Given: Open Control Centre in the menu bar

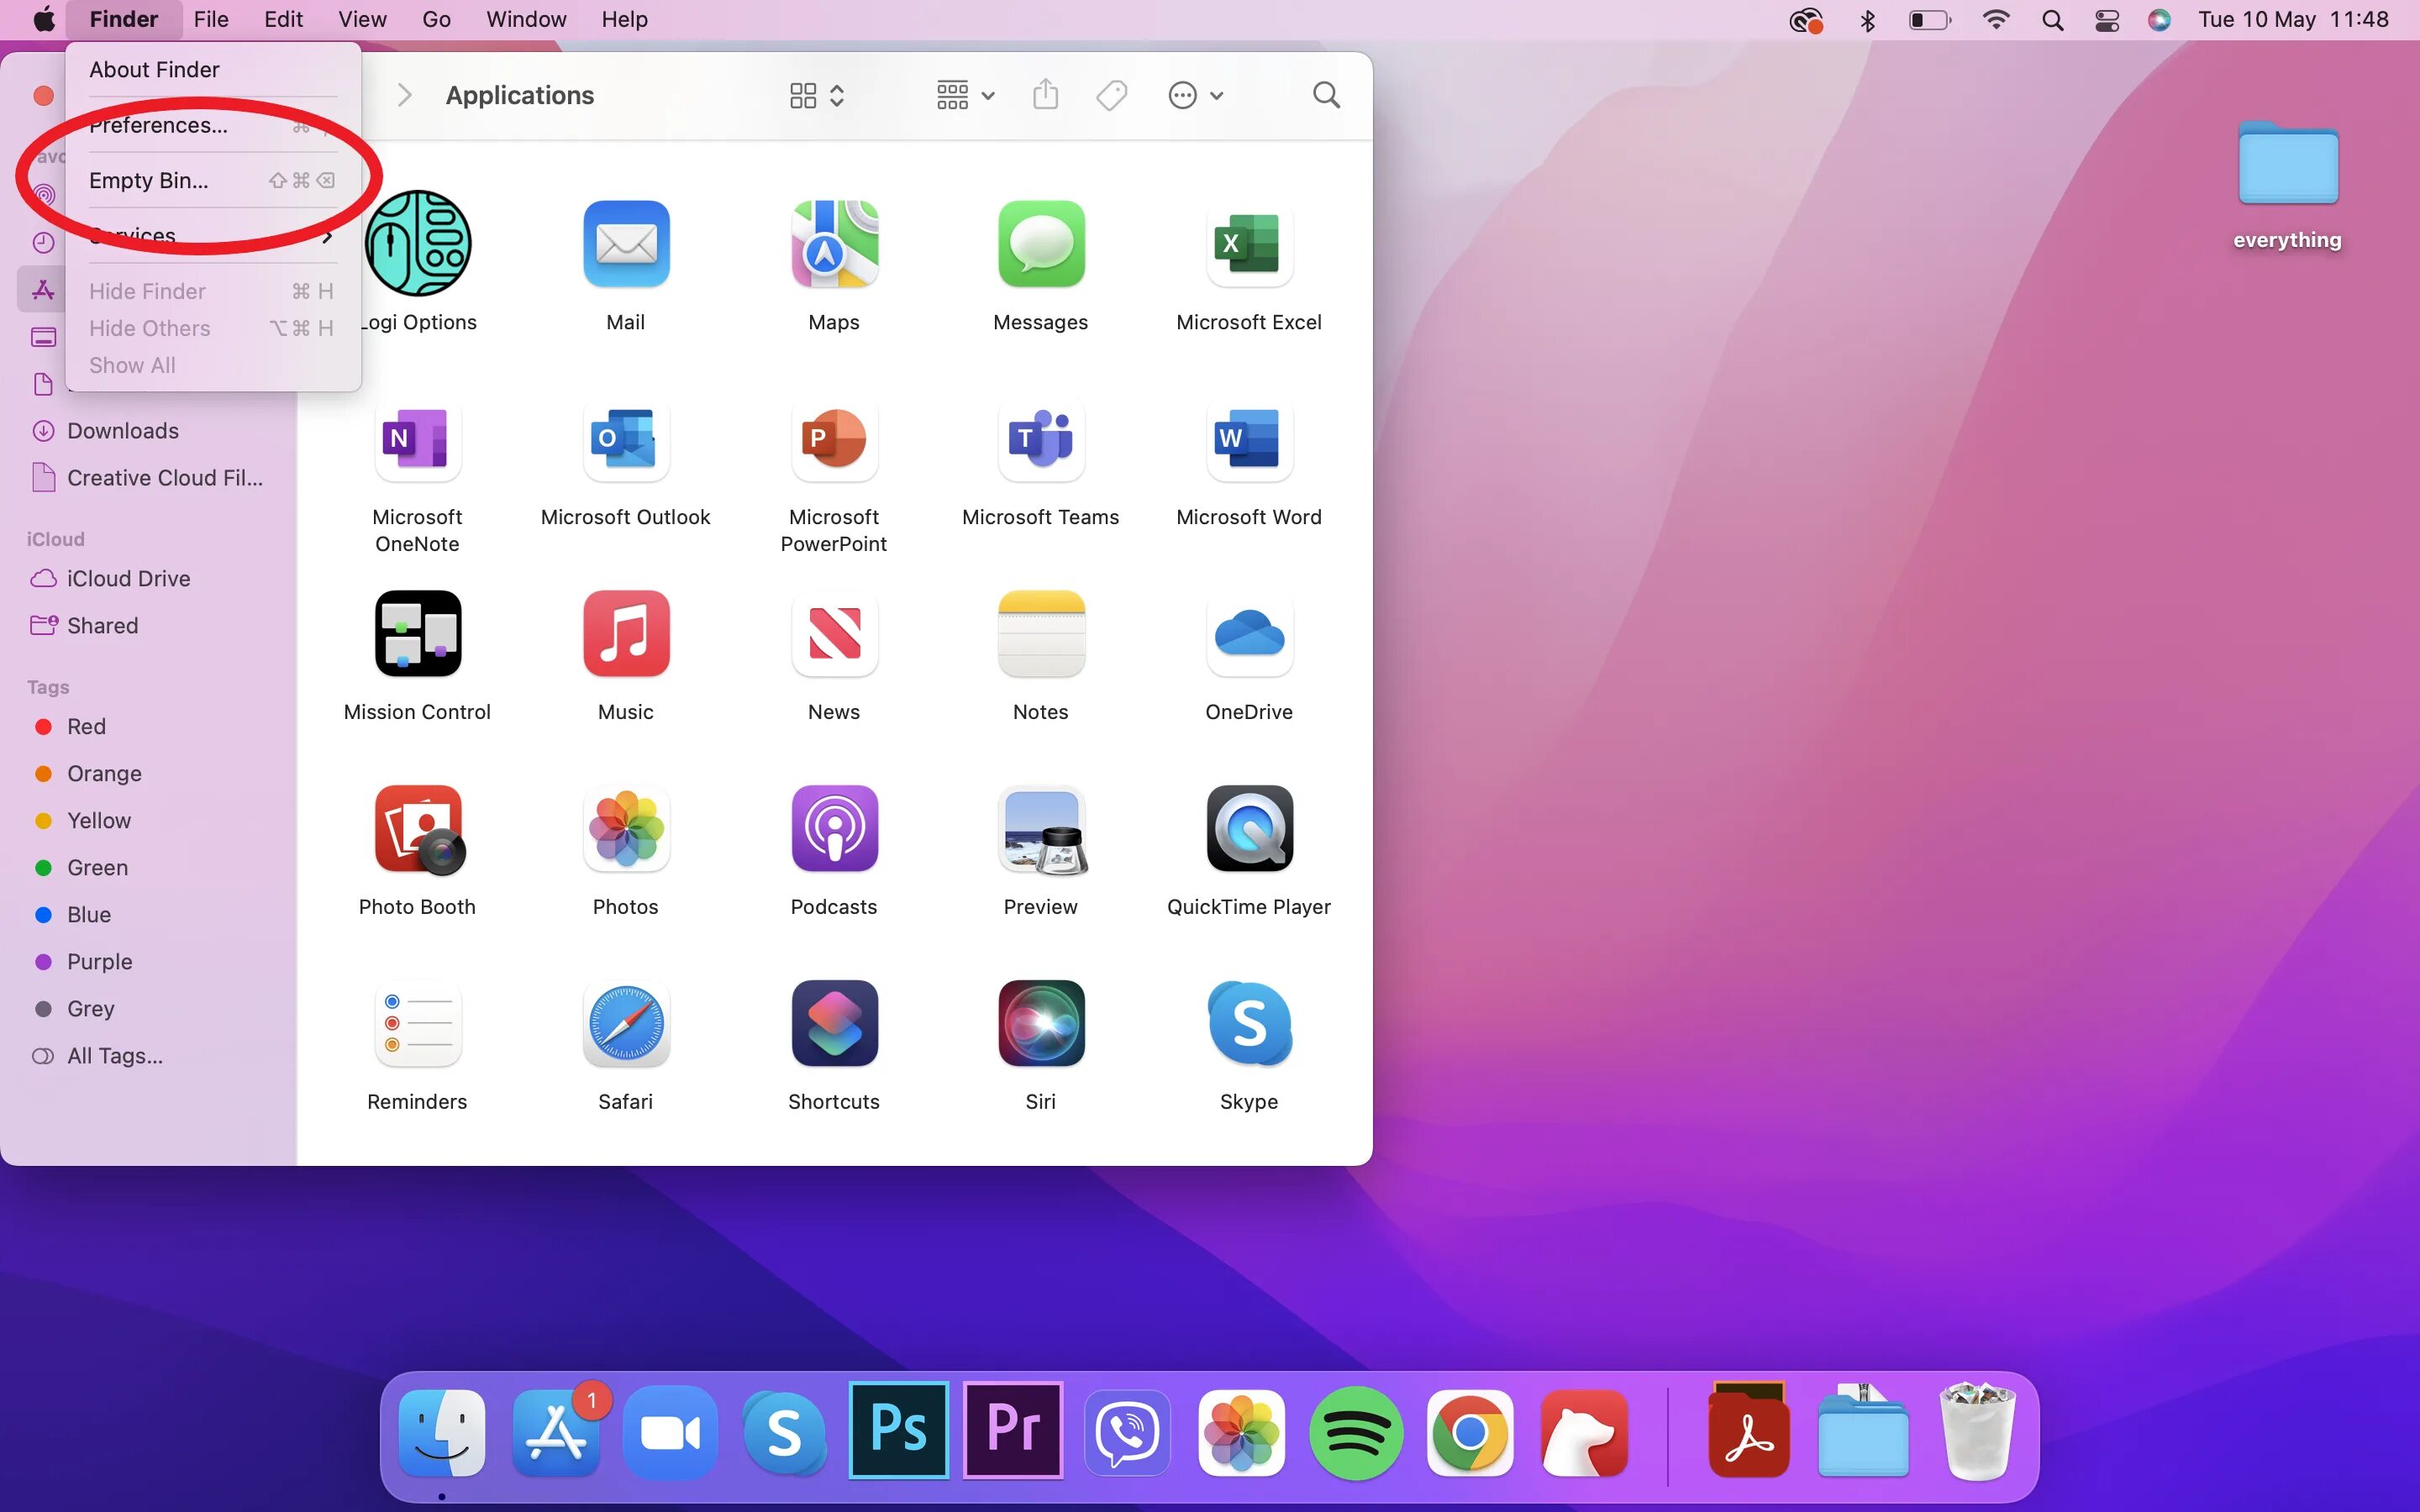Looking at the screenshot, I should (x=2107, y=20).
